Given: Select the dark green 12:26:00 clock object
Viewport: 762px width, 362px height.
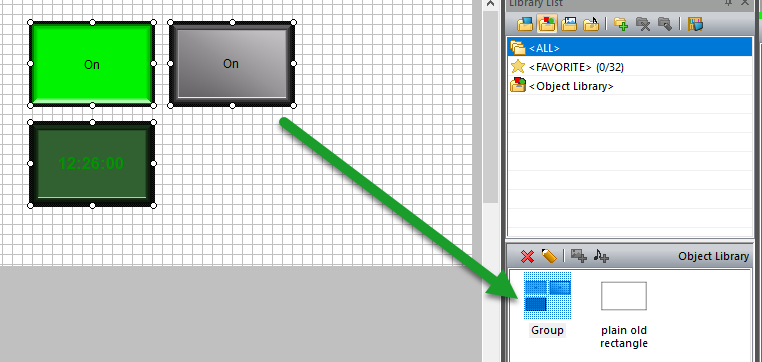Looking at the screenshot, I should click(92, 164).
